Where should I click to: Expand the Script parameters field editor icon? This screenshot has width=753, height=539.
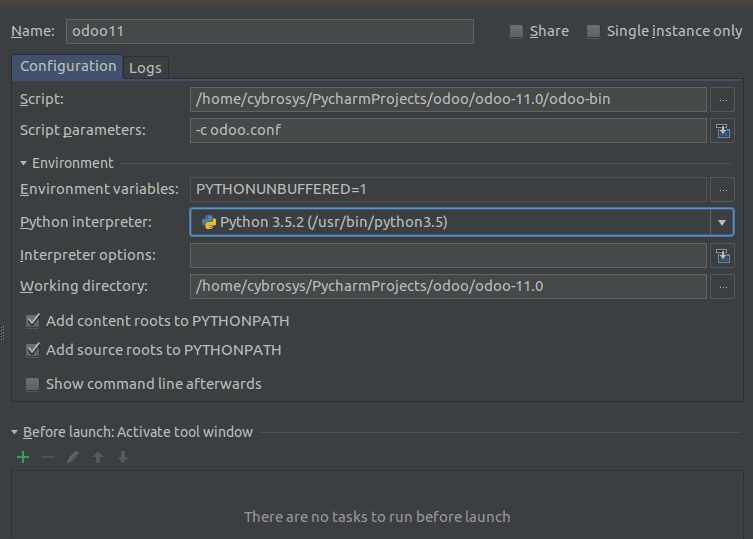pos(723,131)
